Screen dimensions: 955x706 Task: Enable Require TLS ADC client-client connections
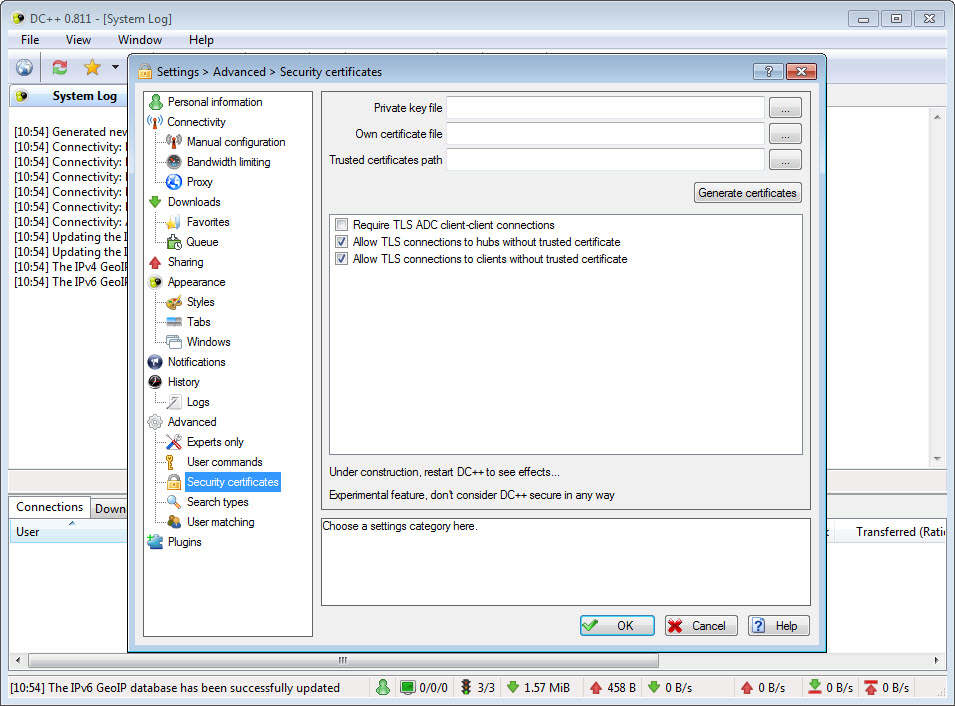[341, 225]
